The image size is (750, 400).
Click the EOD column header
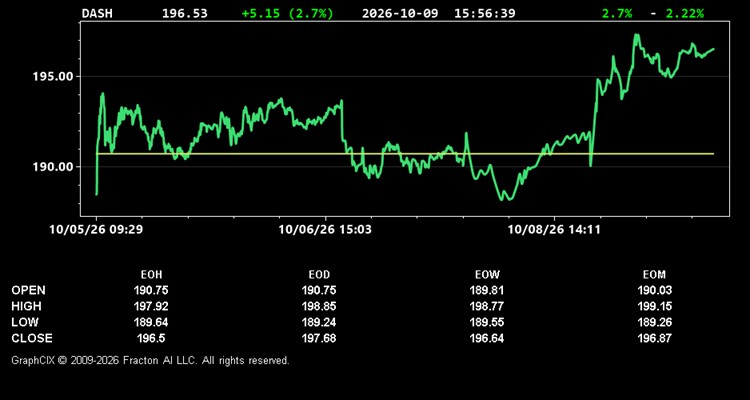pos(319,275)
